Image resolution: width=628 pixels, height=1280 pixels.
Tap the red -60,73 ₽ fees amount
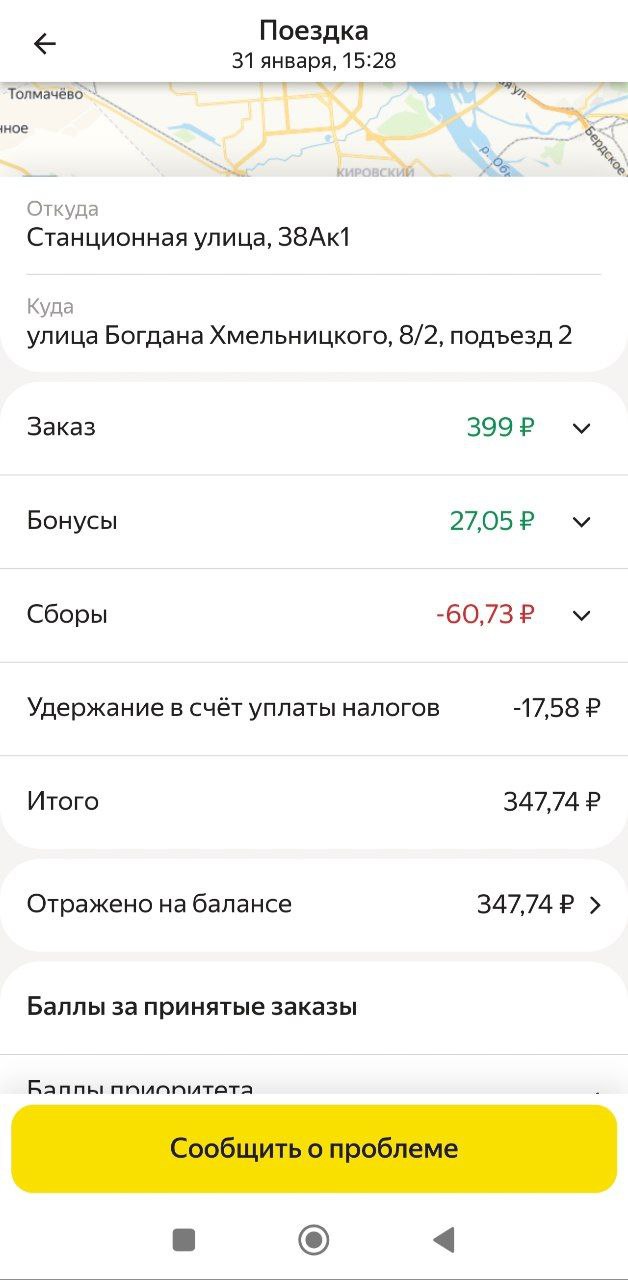[x=485, y=615]
